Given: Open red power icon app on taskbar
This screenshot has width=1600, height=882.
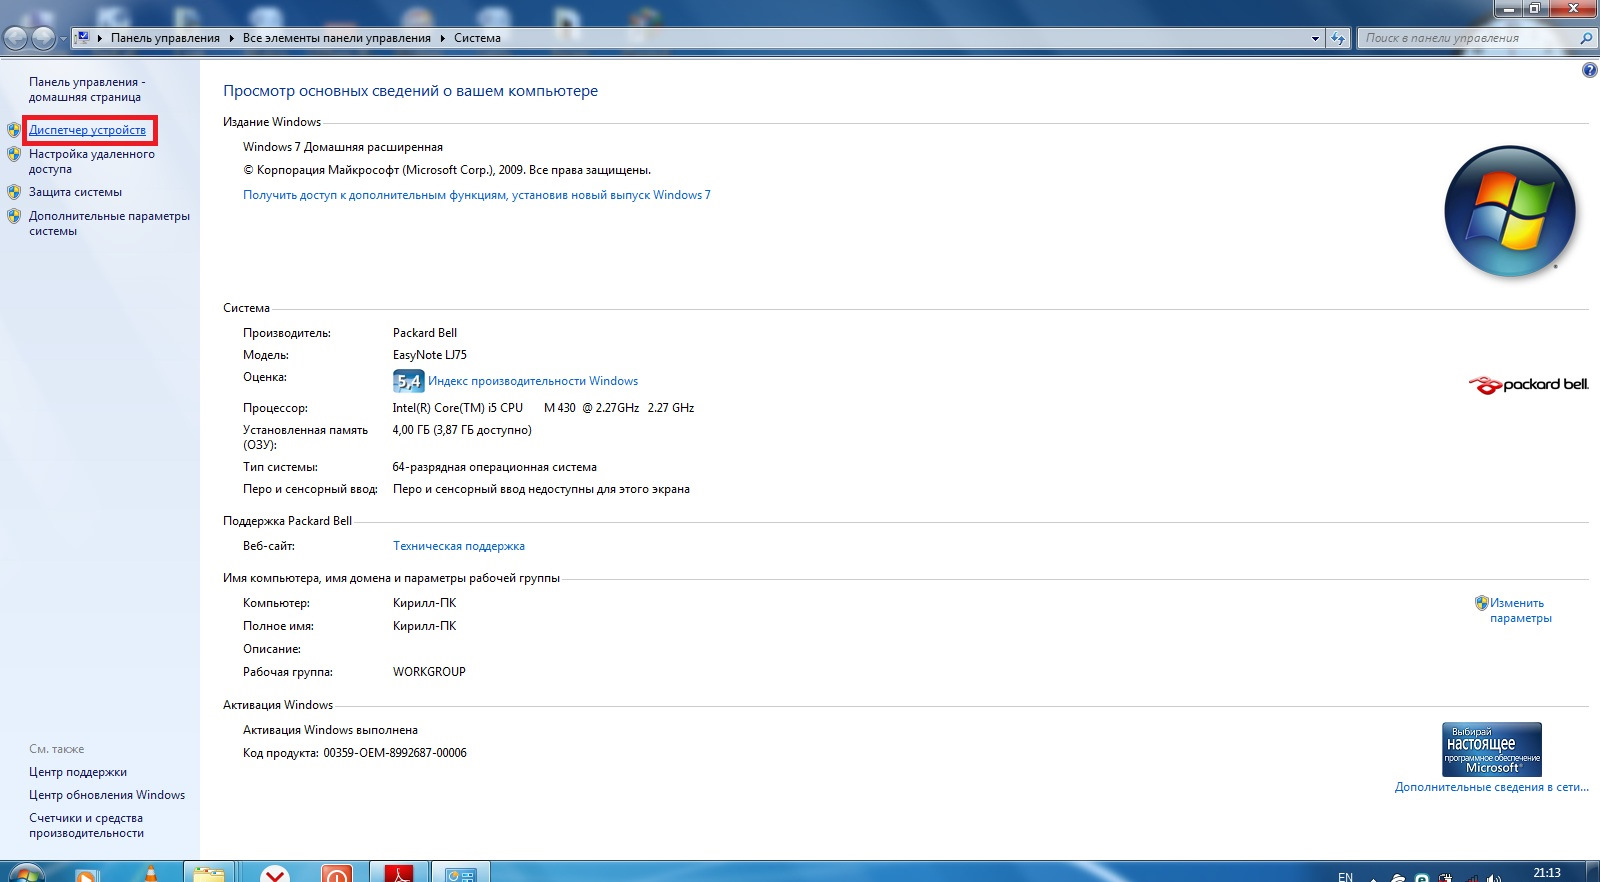Looking at the screenshot, I should [337, 874].
